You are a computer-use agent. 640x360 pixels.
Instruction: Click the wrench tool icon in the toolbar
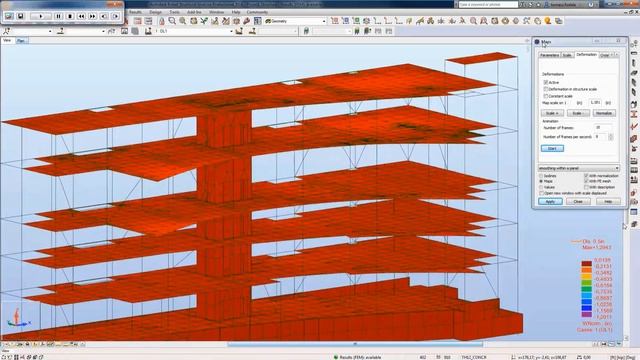pos(247,21)
